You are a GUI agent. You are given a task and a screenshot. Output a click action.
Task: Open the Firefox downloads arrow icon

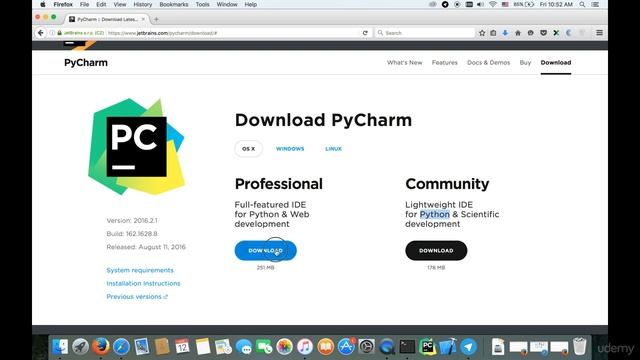(x=505, y=33)
